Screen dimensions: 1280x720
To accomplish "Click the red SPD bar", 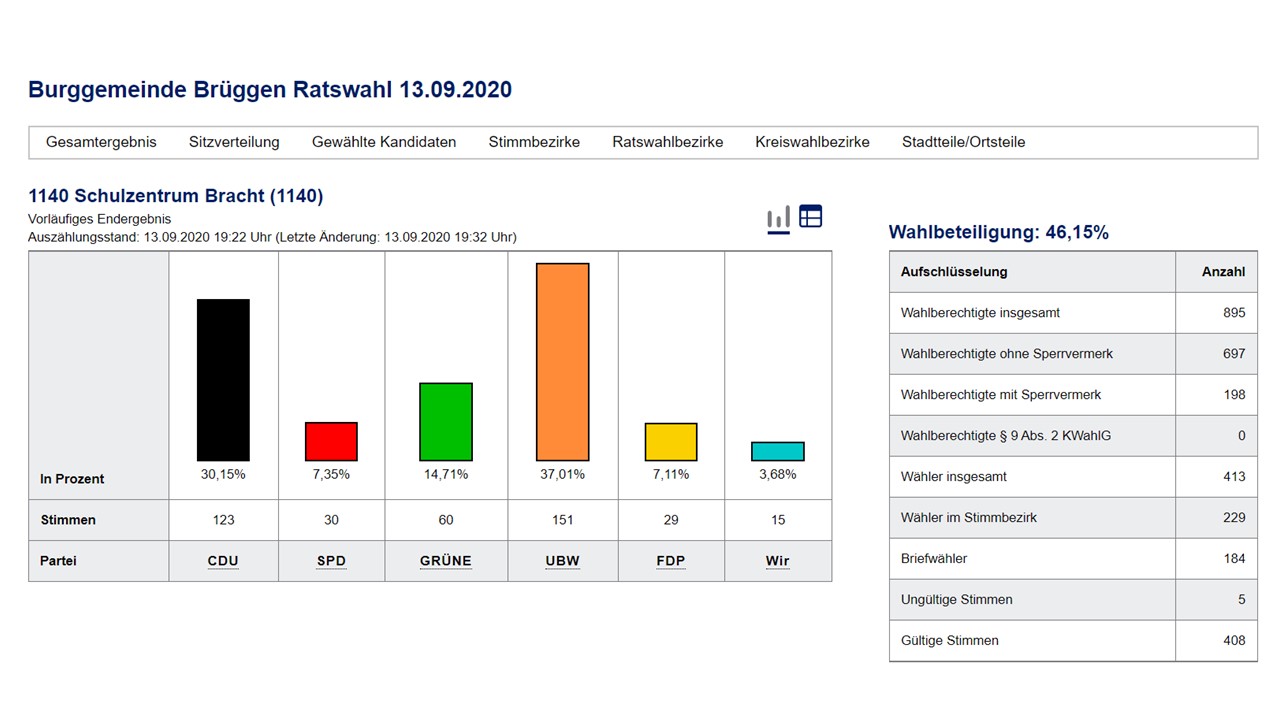I will tap(331, 441).
